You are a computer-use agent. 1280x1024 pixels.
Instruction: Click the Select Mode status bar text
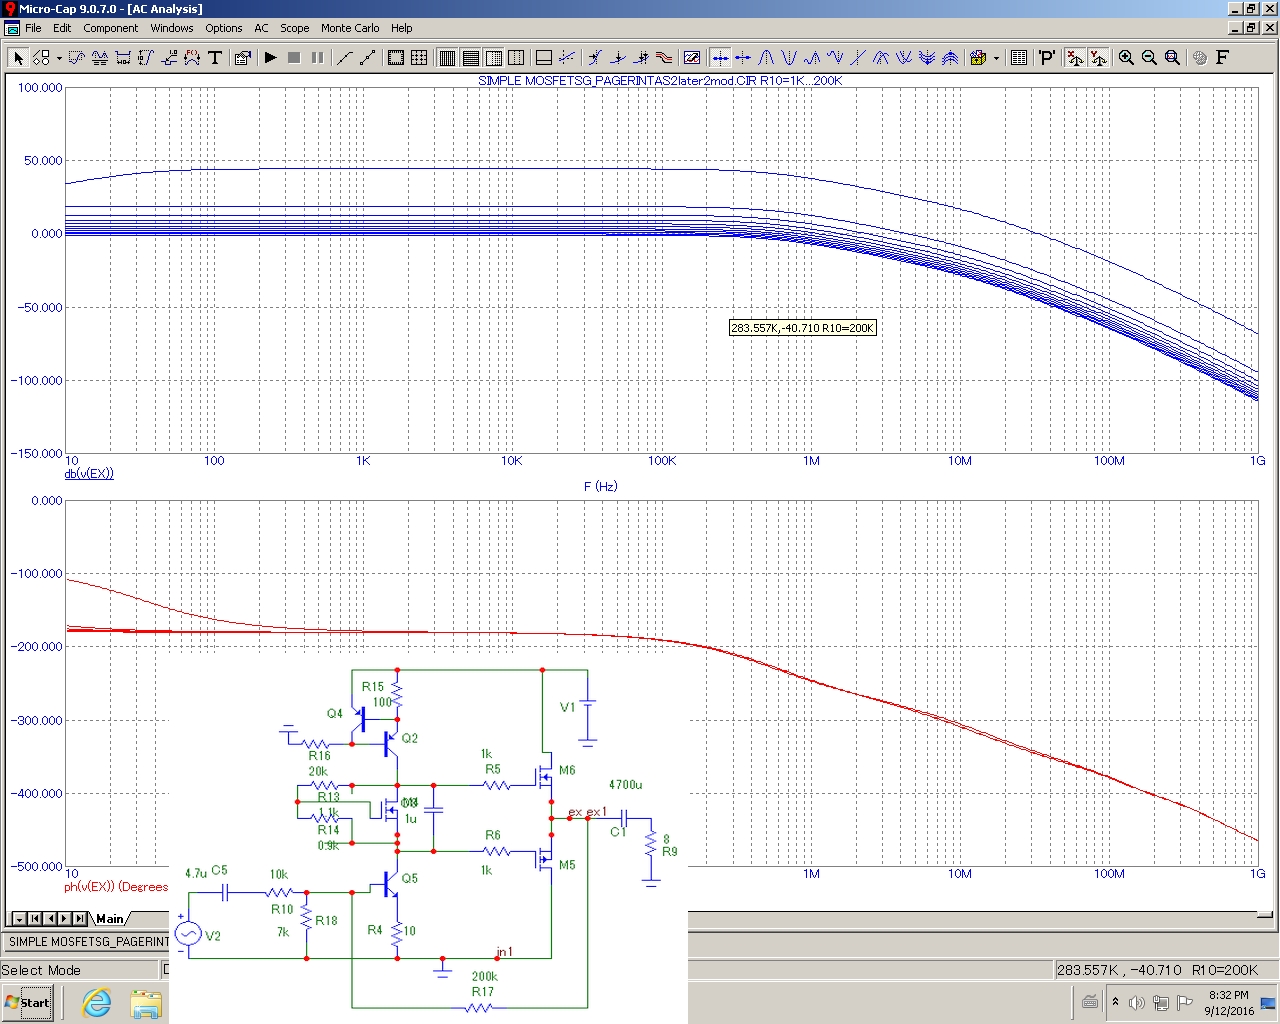41,970
